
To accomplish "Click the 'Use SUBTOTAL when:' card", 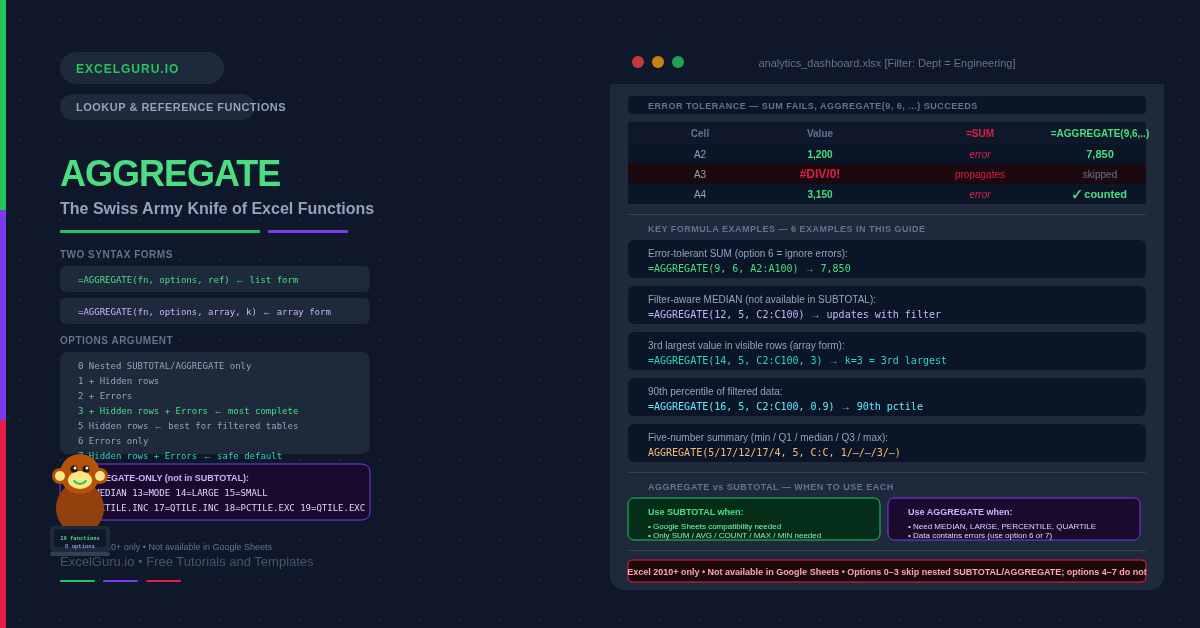I will point(754,519).
